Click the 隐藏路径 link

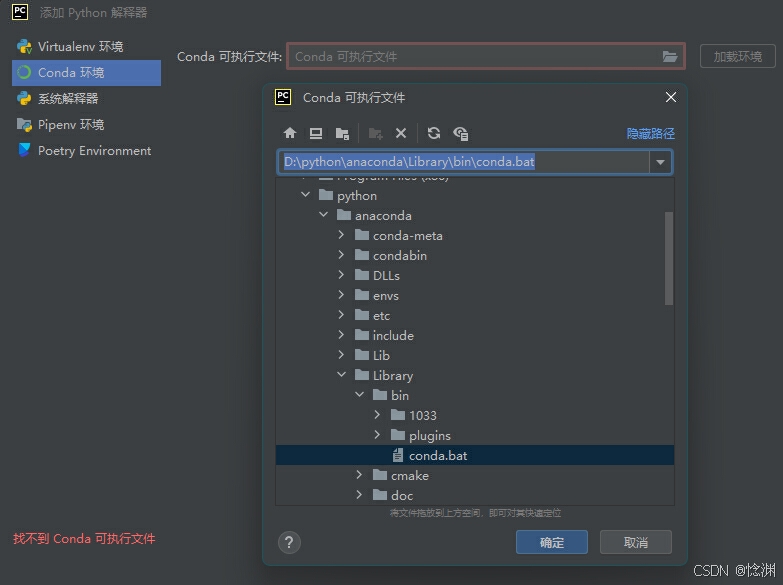click(x=651, y=133)
